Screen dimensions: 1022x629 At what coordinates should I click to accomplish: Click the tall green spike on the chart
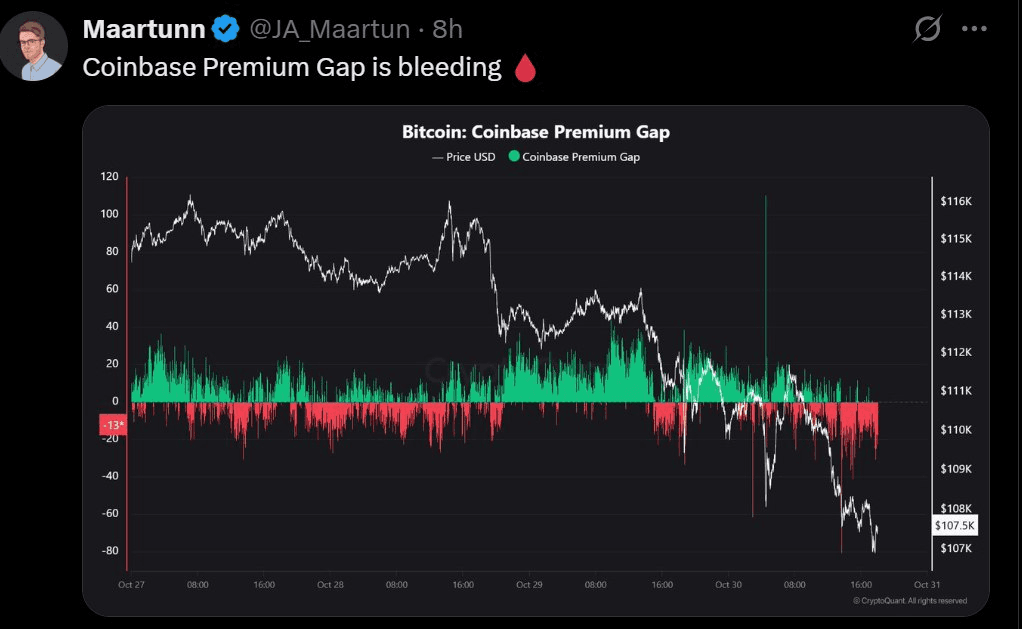(x=766, y=280)
